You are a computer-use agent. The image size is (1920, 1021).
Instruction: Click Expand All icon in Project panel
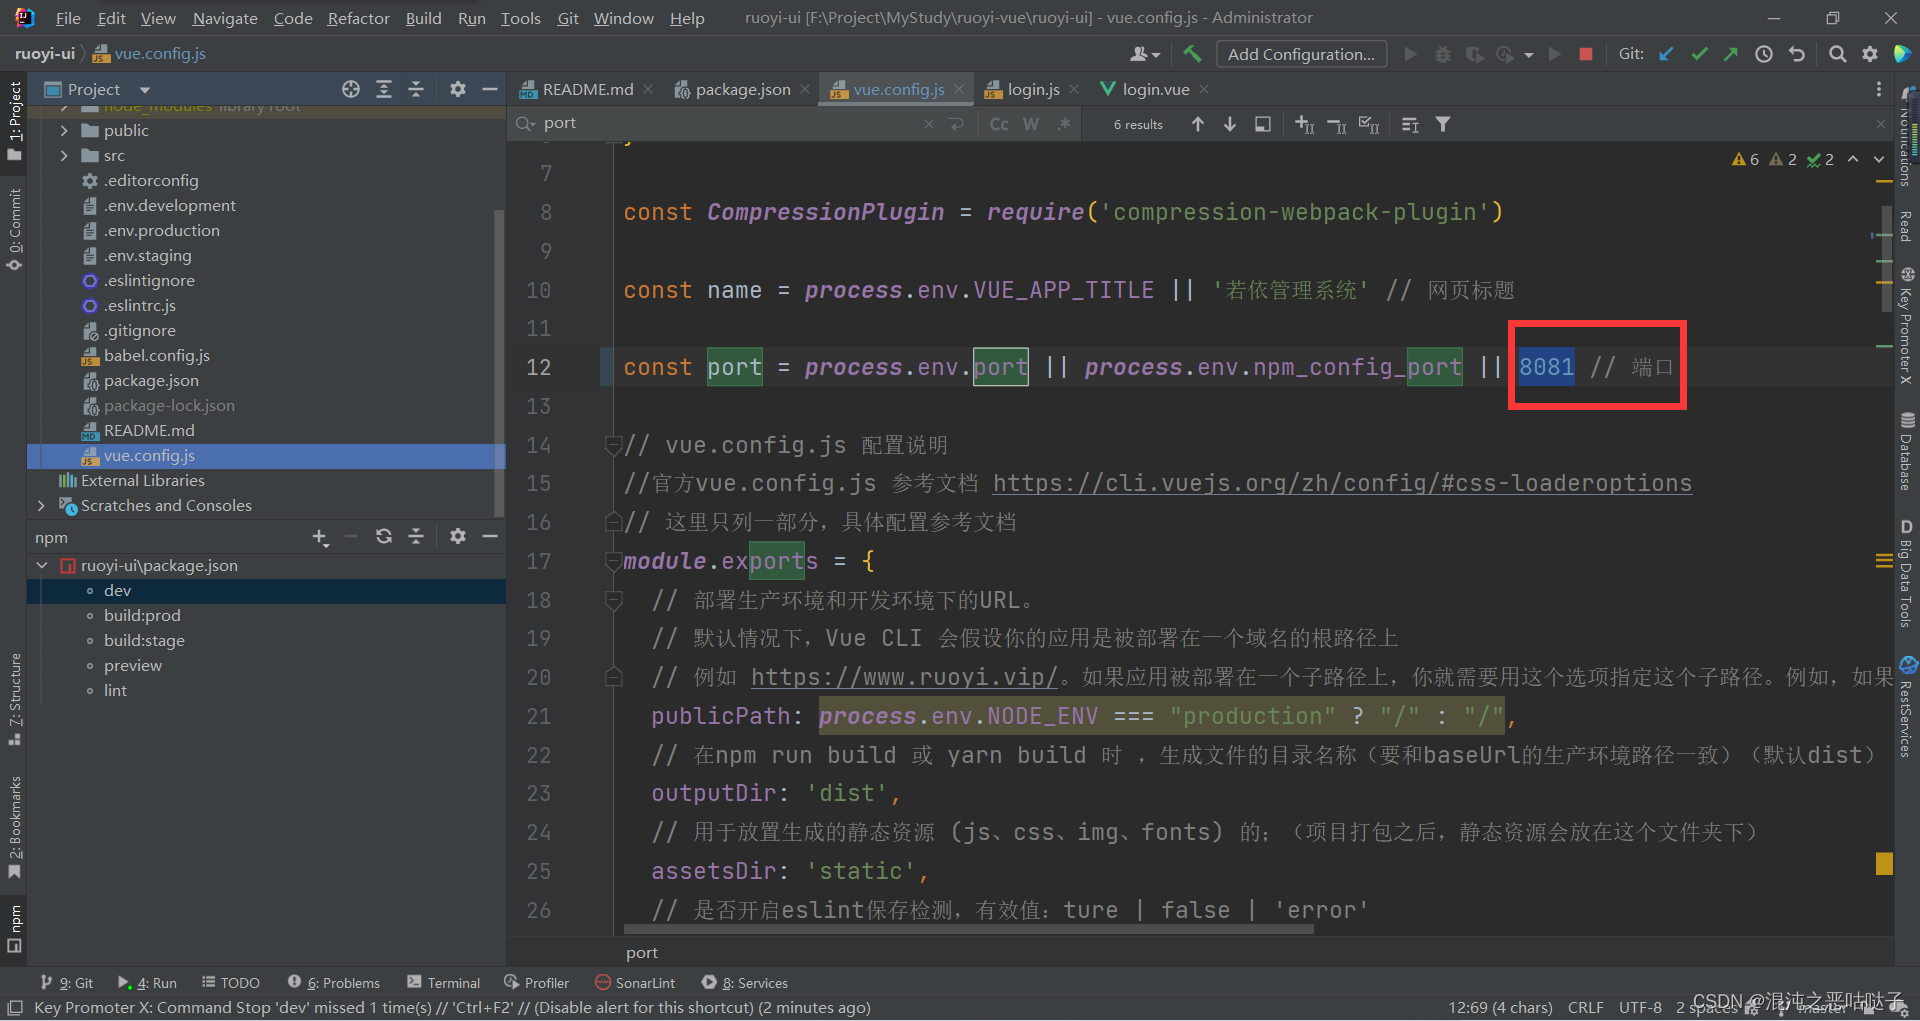[384, 89]
